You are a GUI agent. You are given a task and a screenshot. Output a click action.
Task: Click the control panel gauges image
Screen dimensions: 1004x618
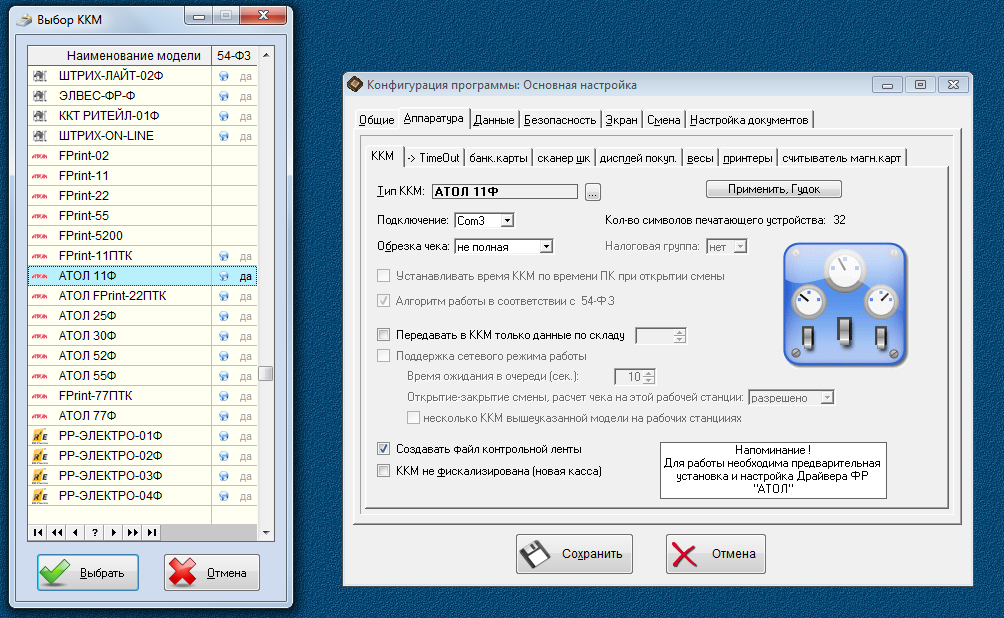pyautogui.click(x=845, y=304)
